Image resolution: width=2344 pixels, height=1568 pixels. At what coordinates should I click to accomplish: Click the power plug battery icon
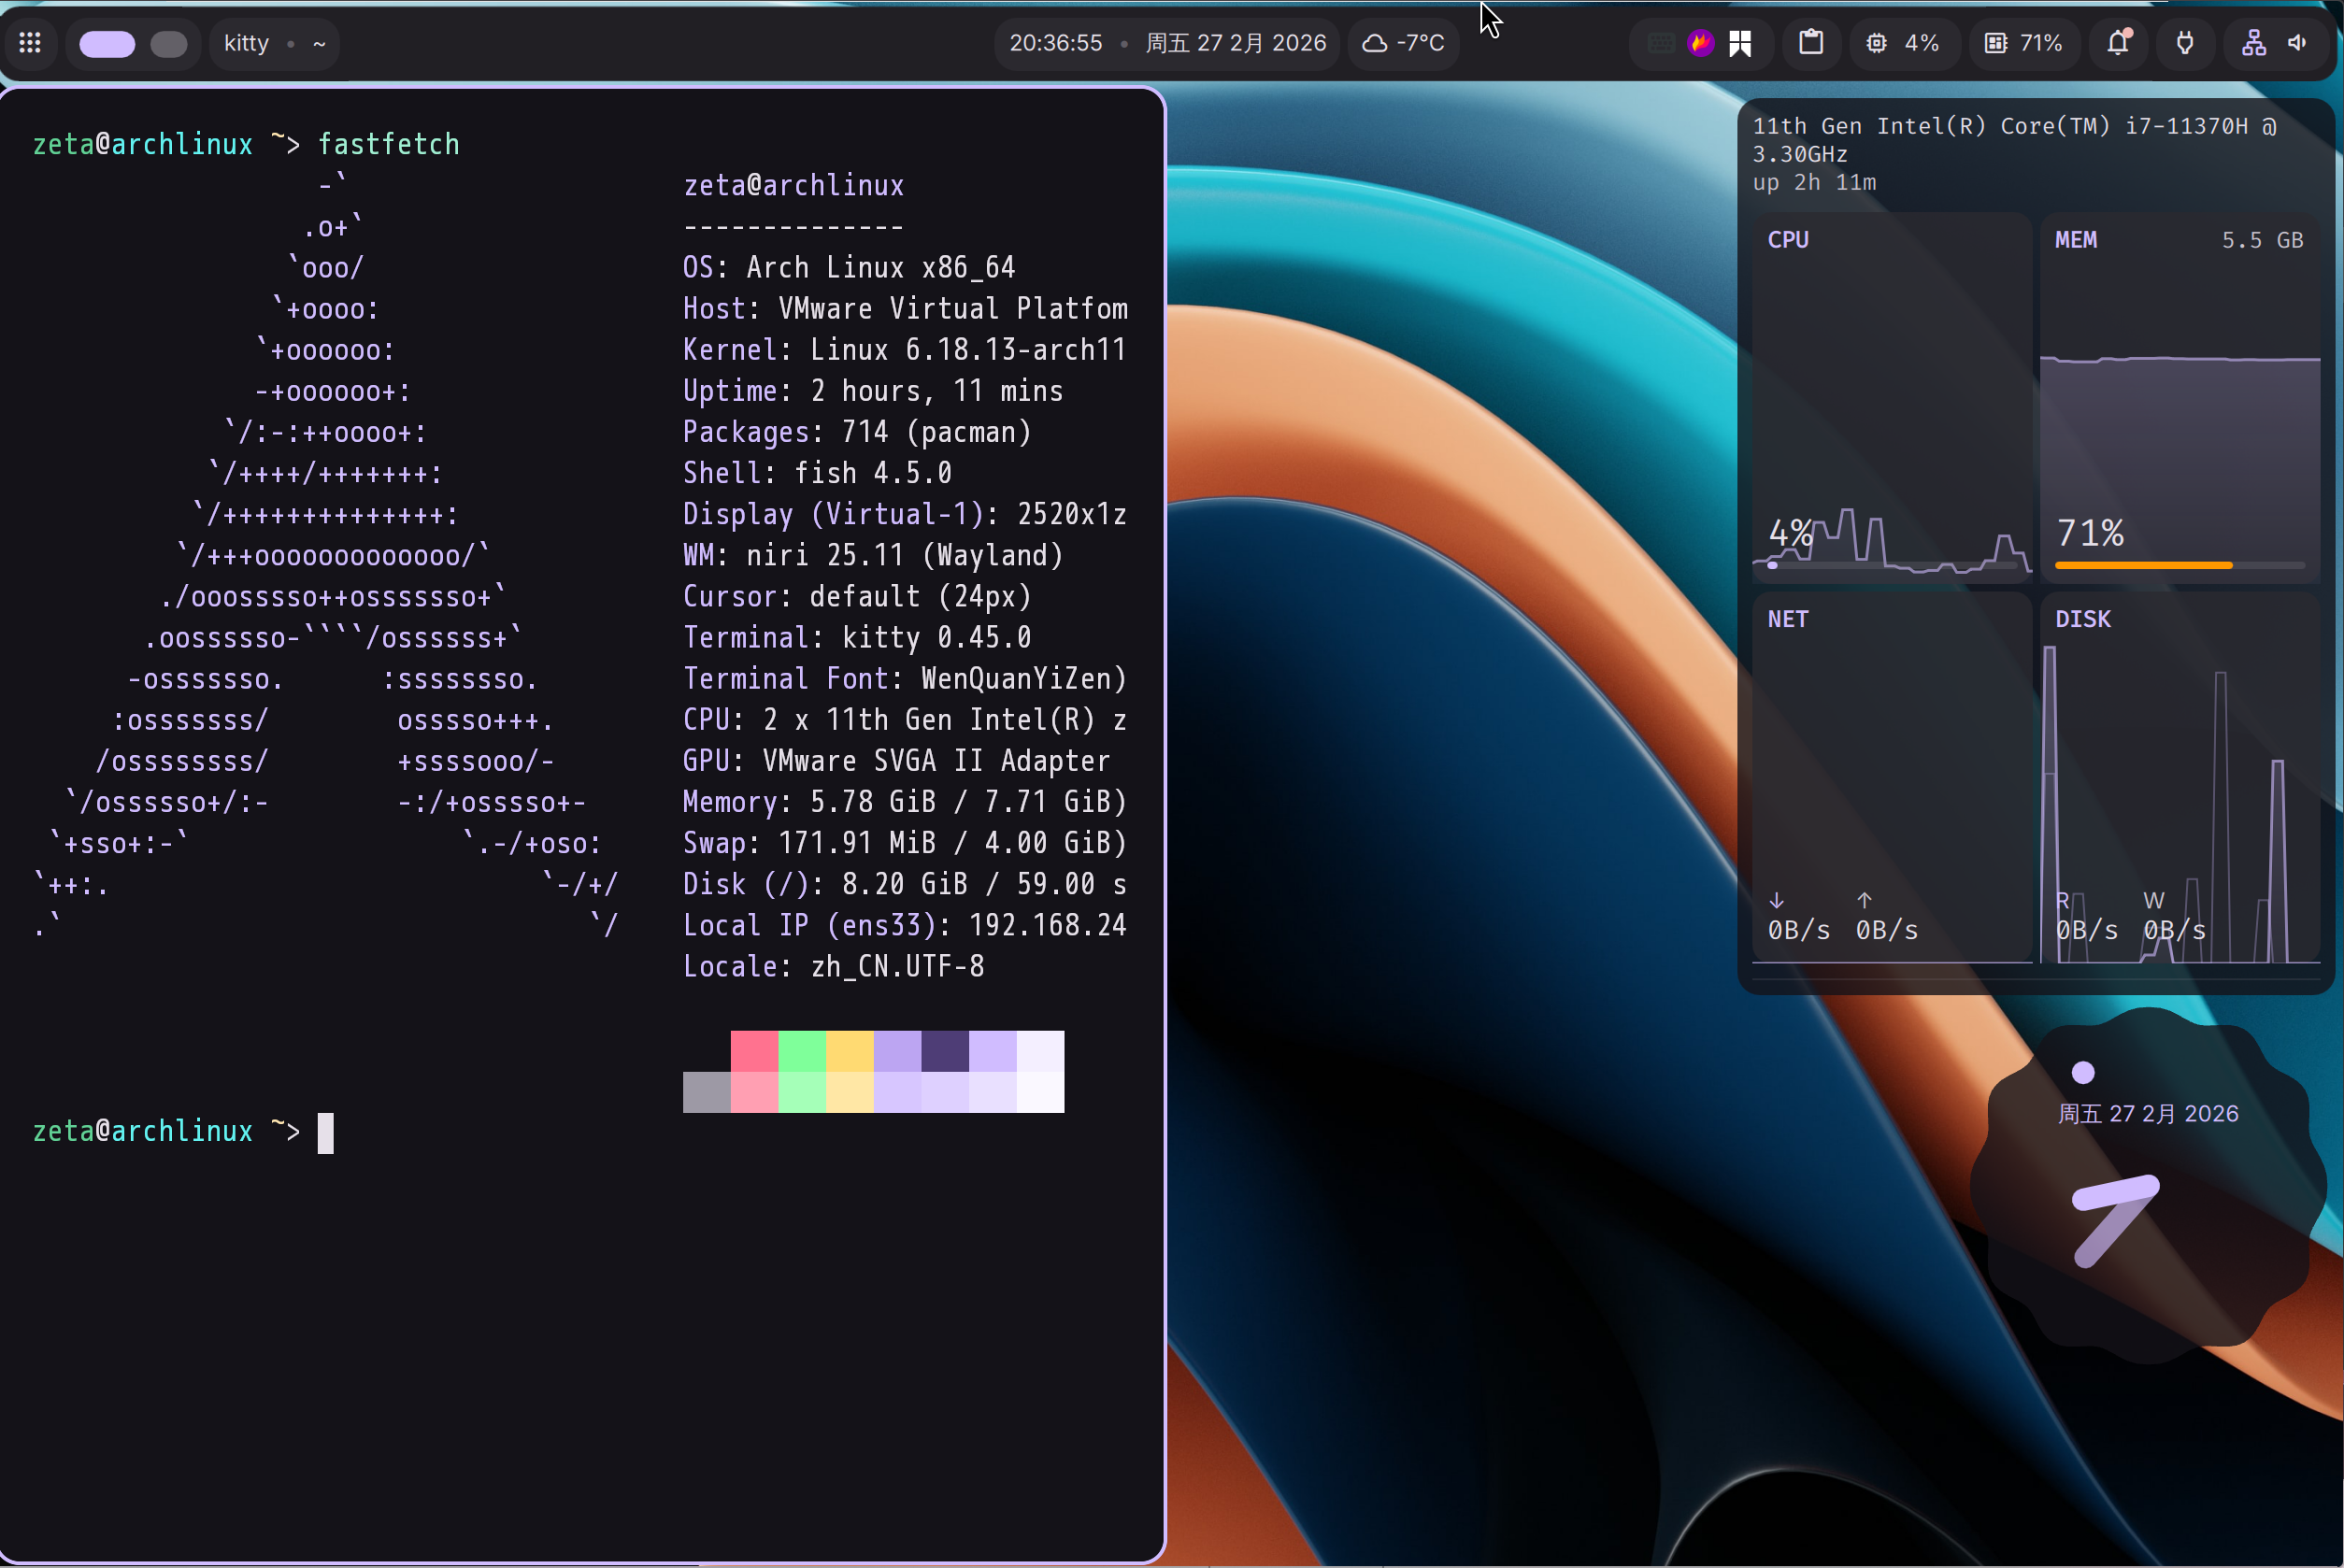(x=2185, y=43)
